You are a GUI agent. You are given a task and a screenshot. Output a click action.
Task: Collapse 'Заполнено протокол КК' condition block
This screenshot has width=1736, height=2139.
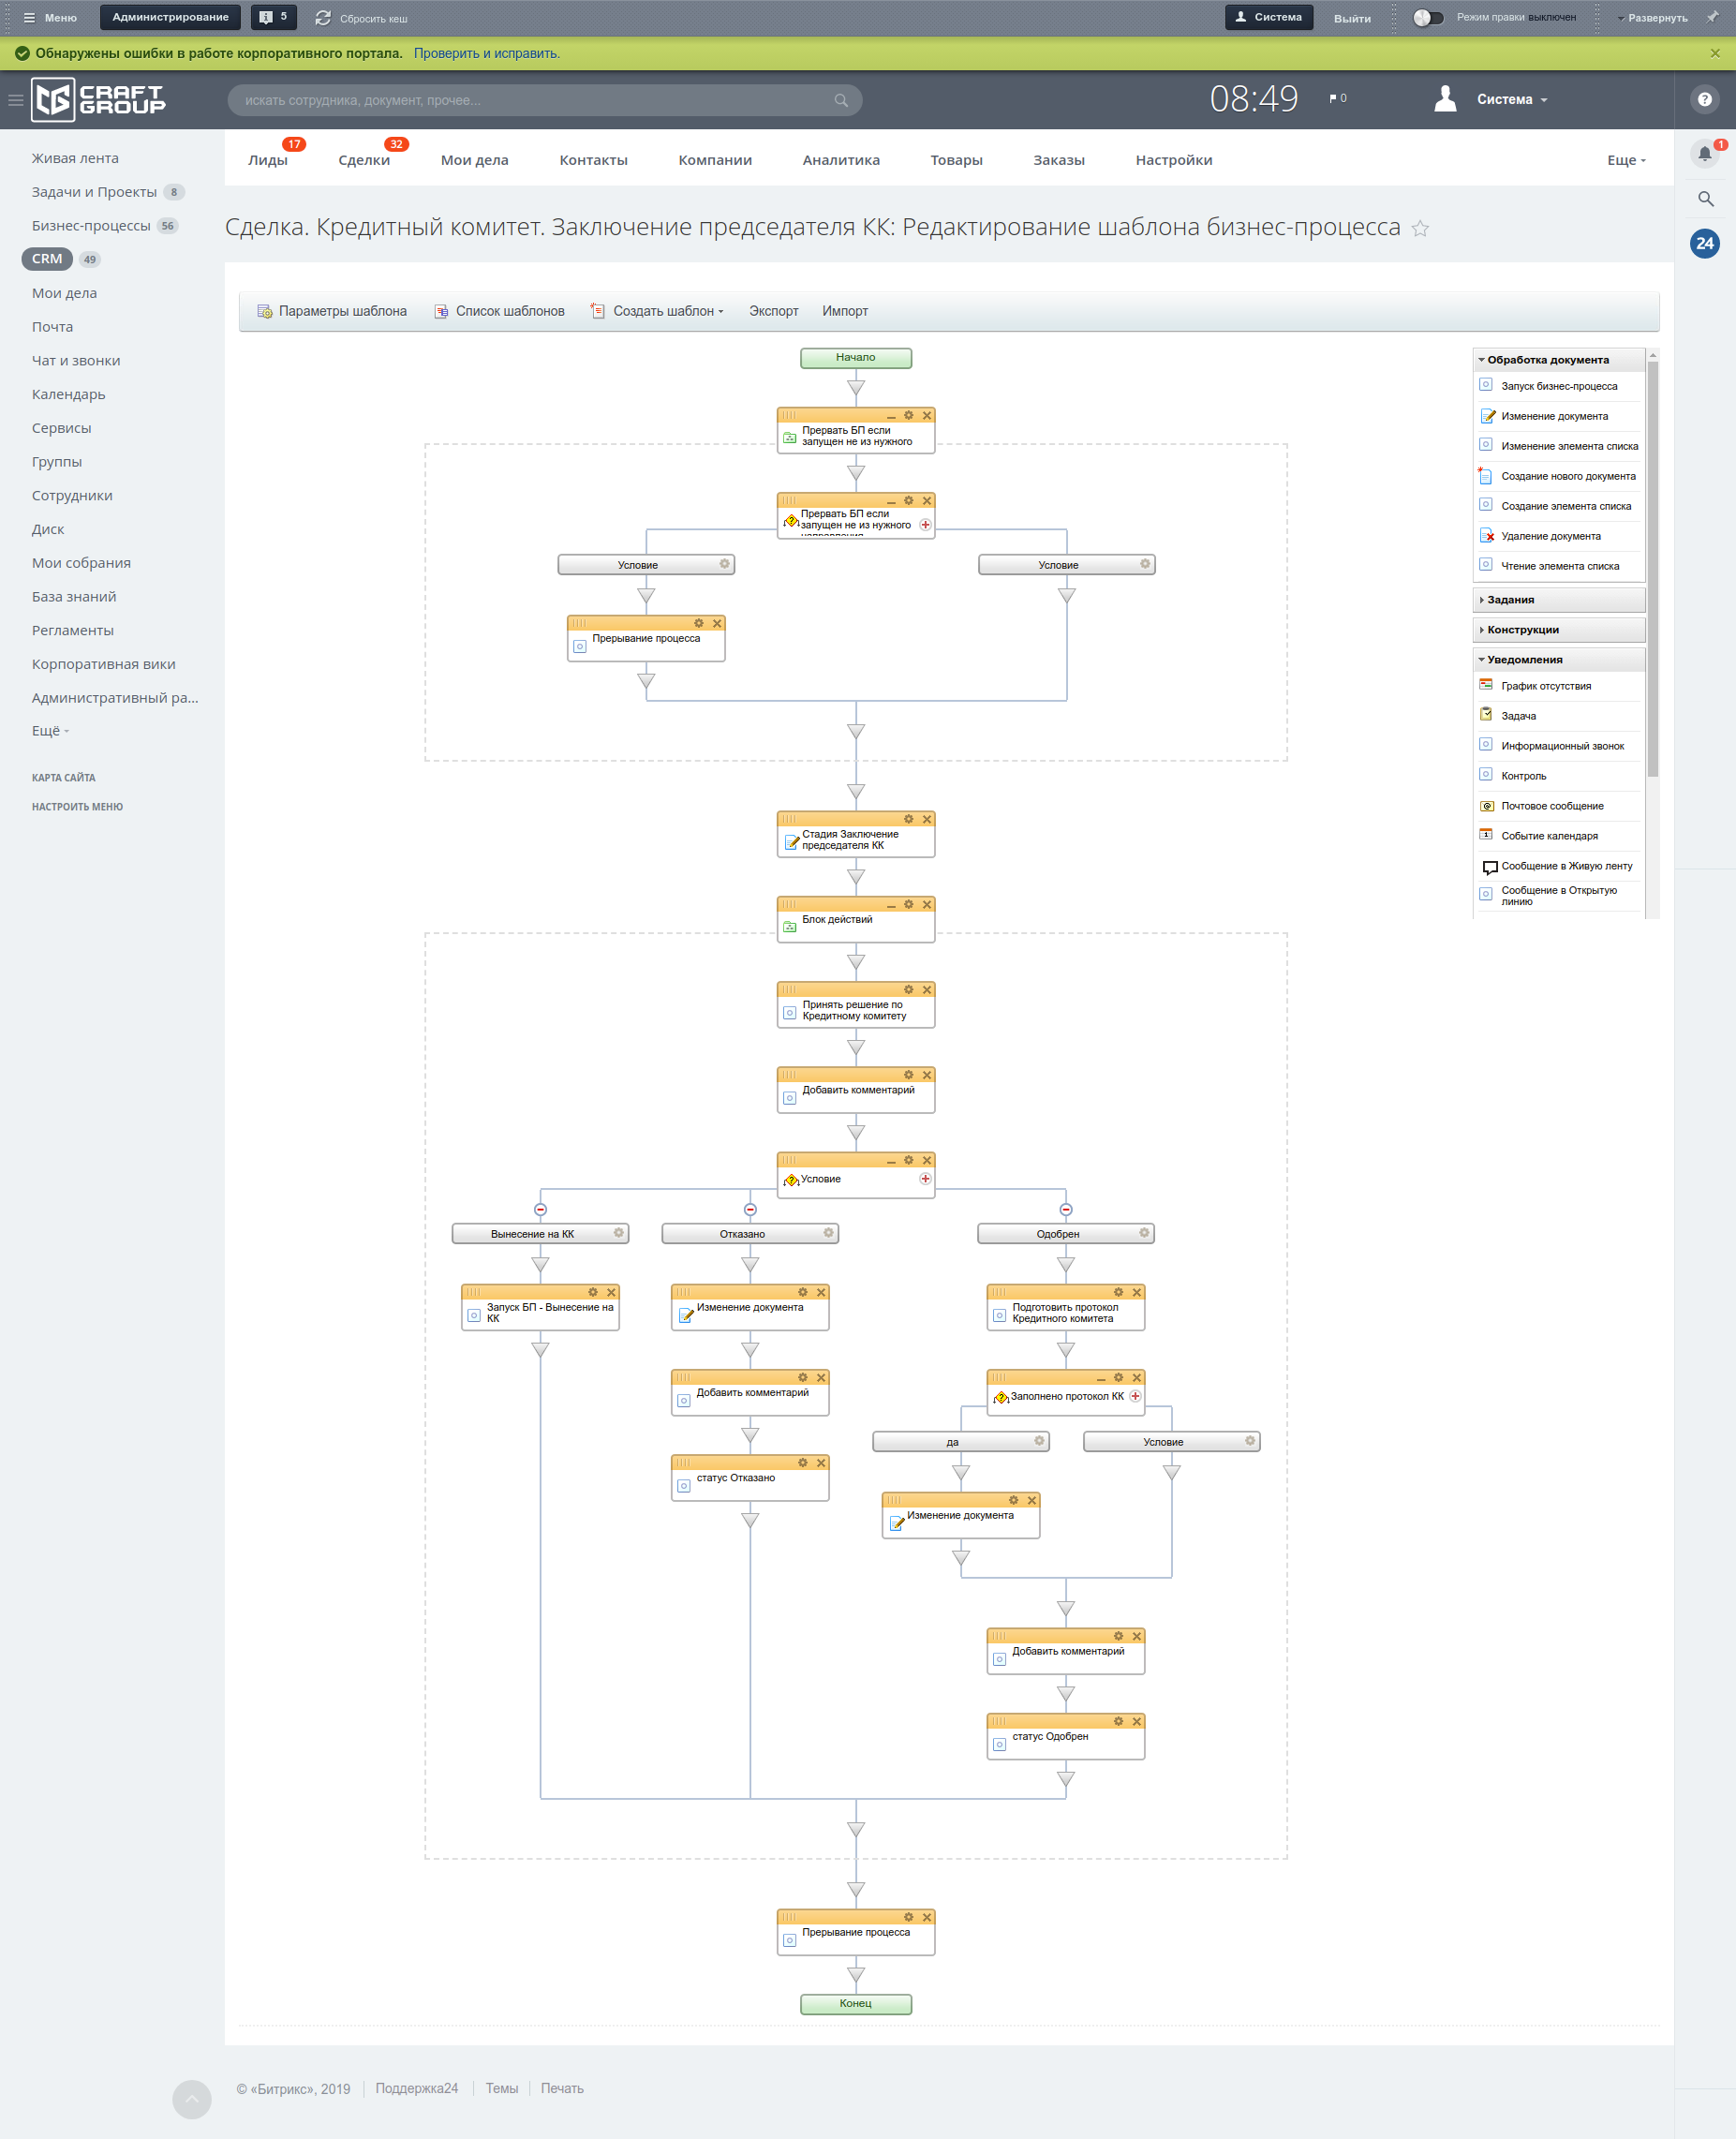pos(1100,1378)
